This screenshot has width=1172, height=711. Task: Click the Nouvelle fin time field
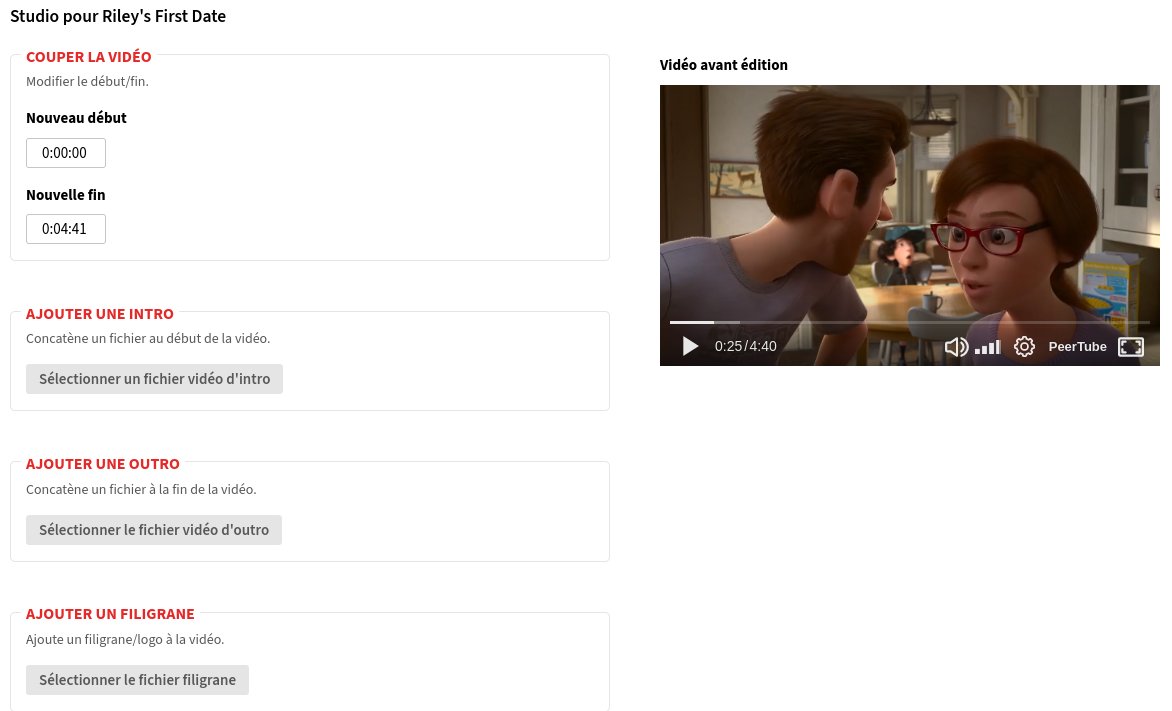pyautogui.click(x=66, y=229)
